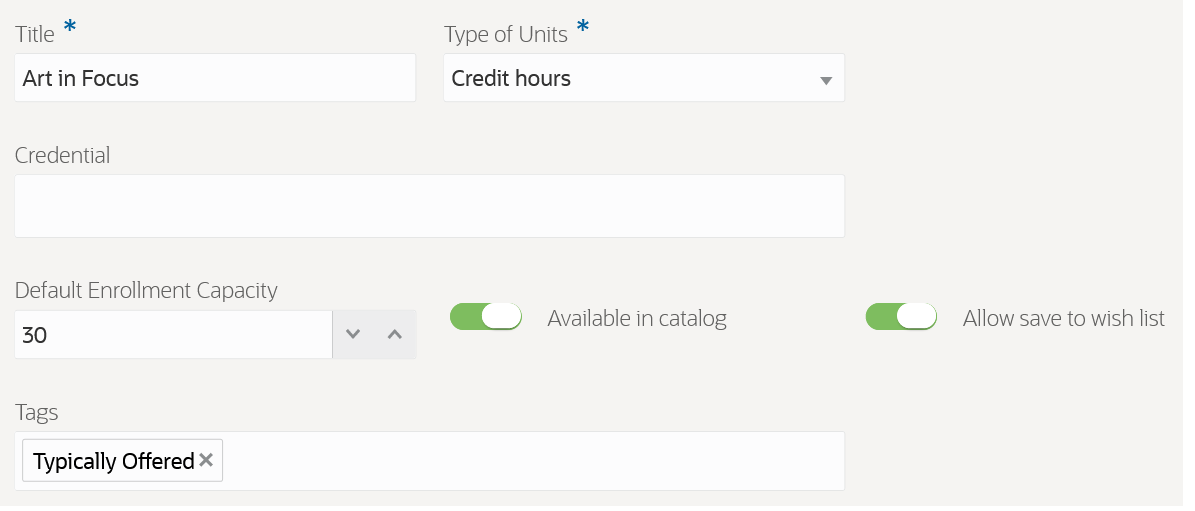Viewport: 1195px width, 511px height.
Task: Click the Credential field label
Action: [62, 155]
